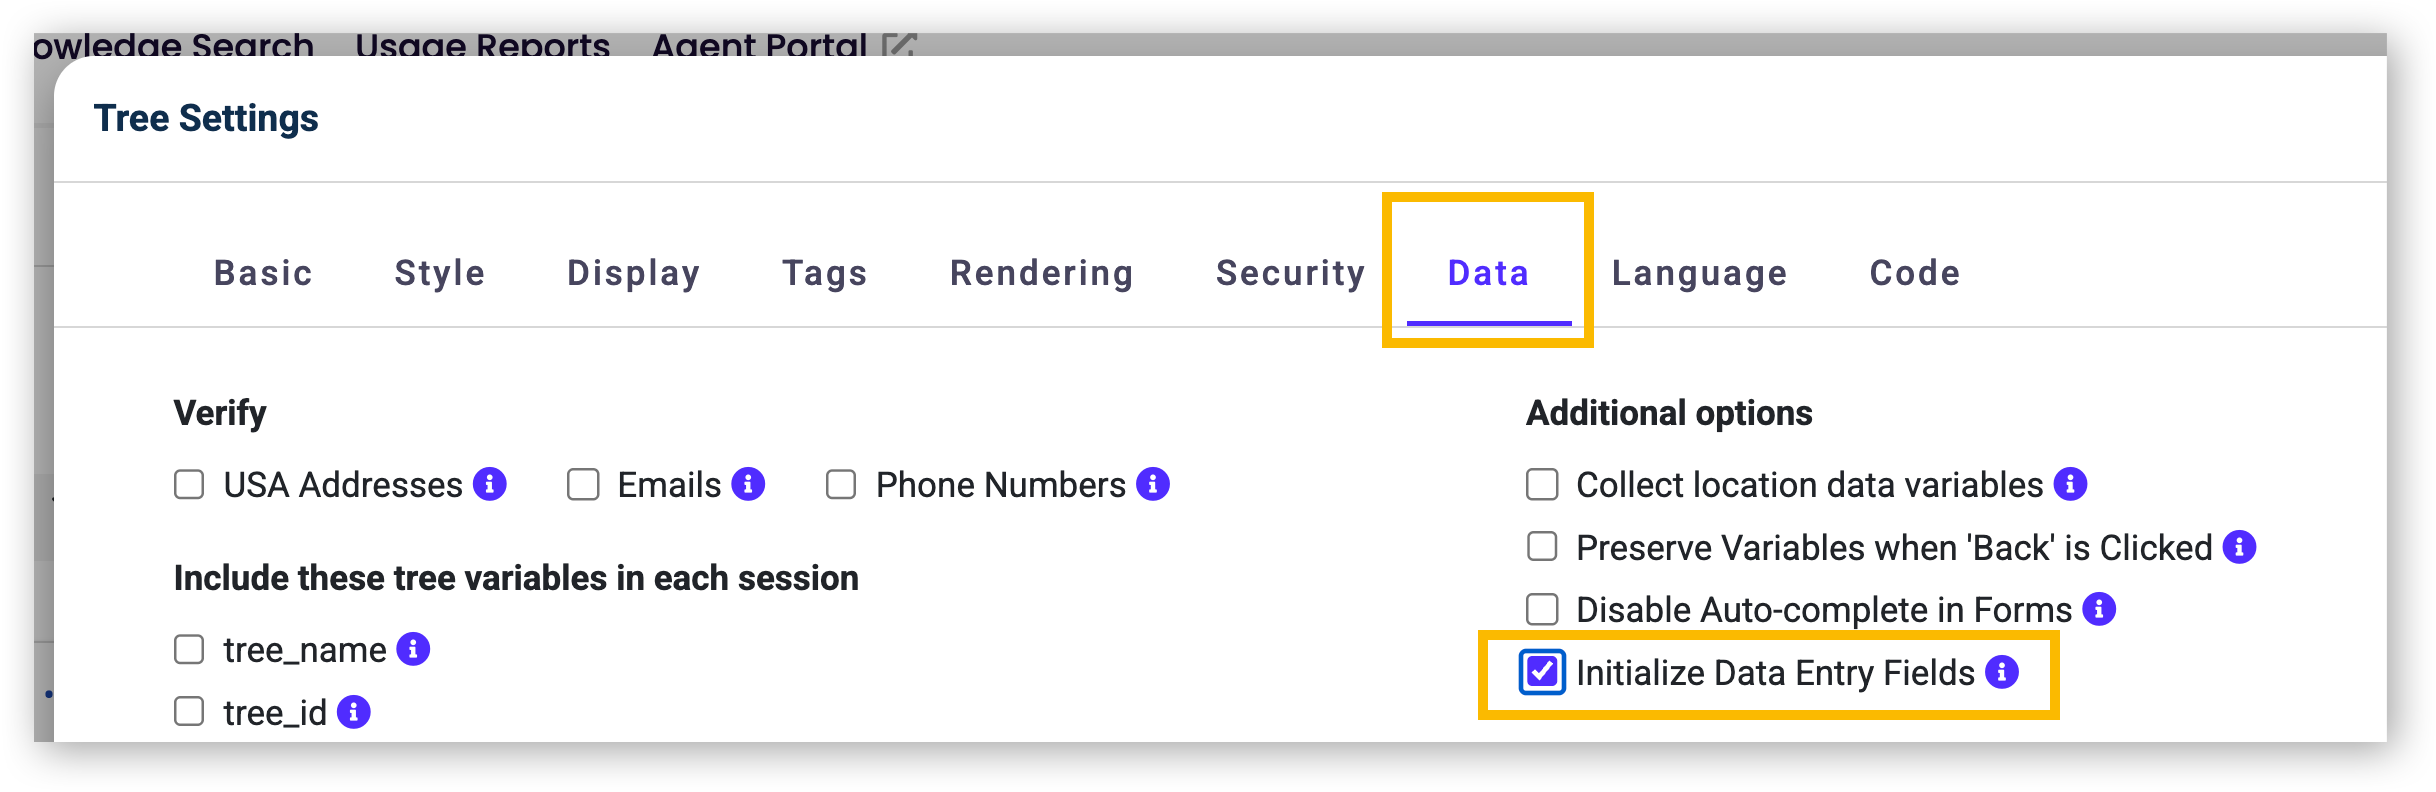2436x792 pixels.
Task: Uncheck Initialize Data Entry Fields
Action: 1542,672
